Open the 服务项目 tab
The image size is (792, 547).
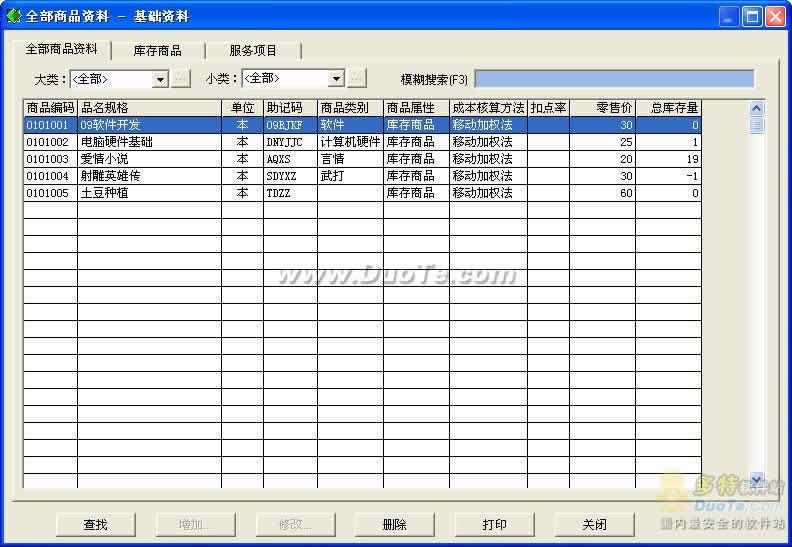pyautogui.click(x=253, y=50)
